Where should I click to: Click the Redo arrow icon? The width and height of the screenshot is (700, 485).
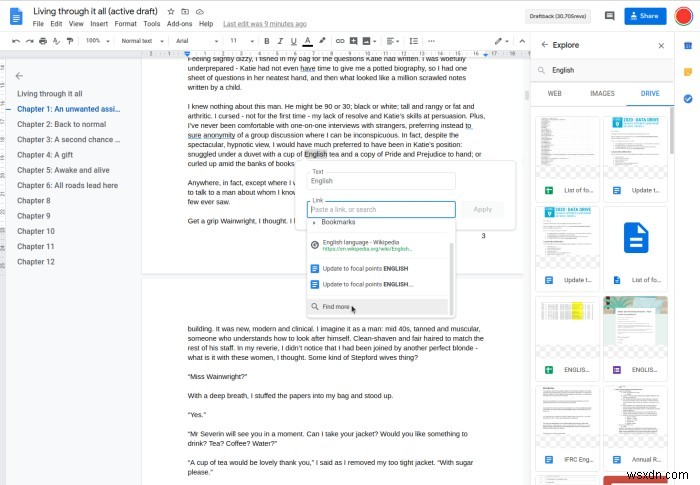(29, 41)
